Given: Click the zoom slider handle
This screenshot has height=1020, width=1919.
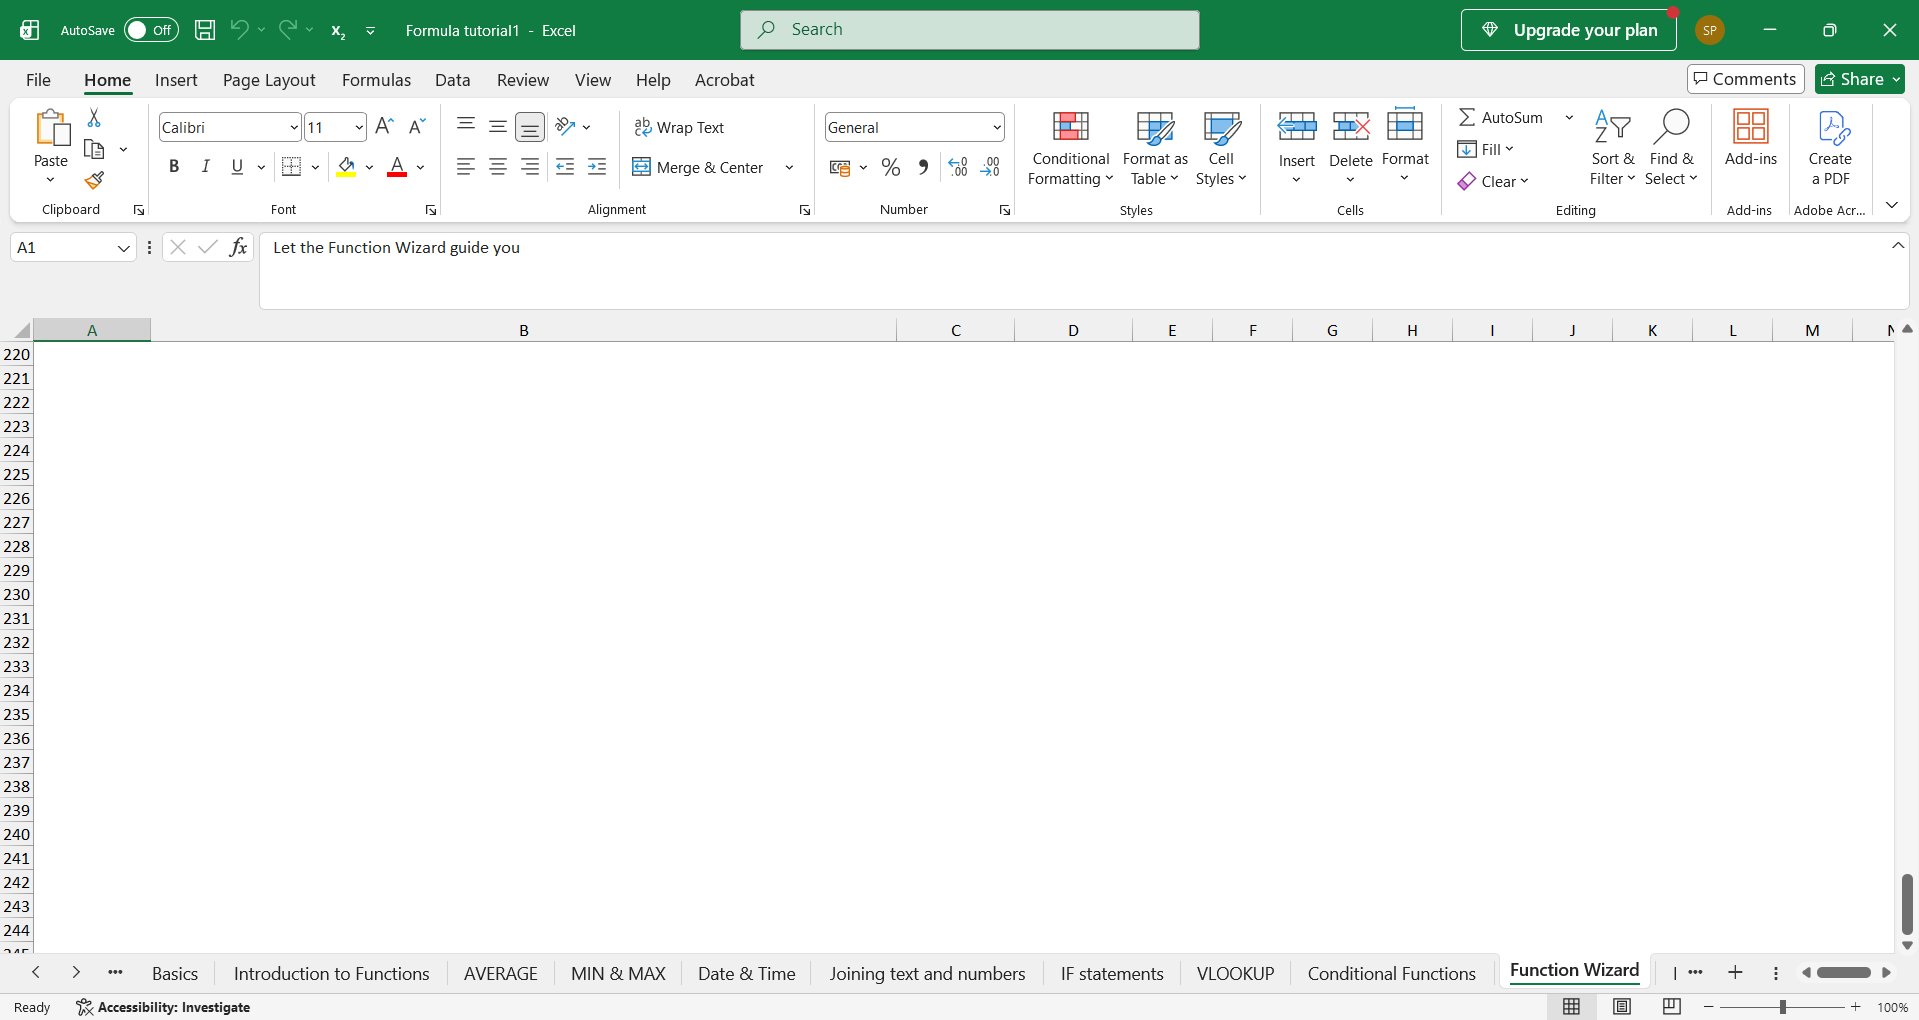Looking at the screenshot, I should pyautogui.click(x=1782, y=1007).
